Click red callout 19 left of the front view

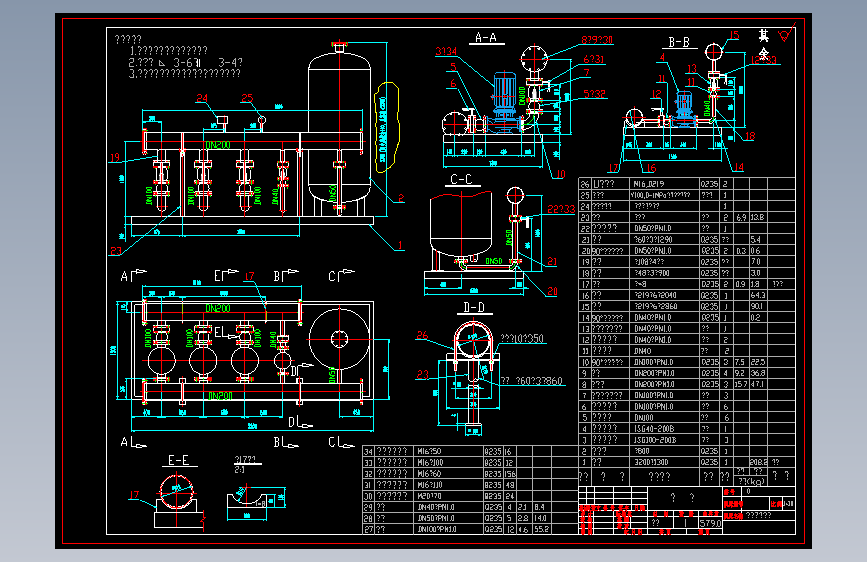114,158
